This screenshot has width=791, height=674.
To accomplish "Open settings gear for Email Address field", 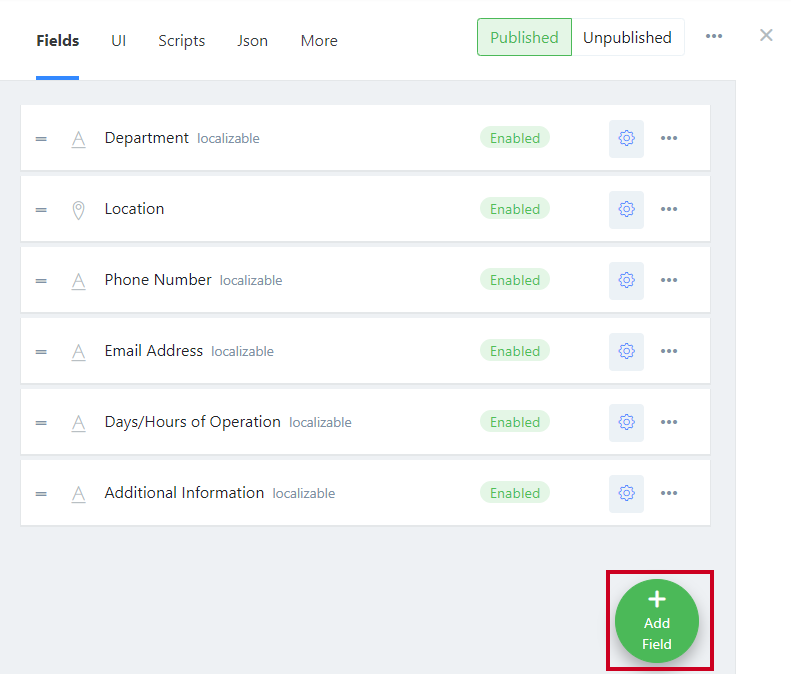I will click(626, 352).
